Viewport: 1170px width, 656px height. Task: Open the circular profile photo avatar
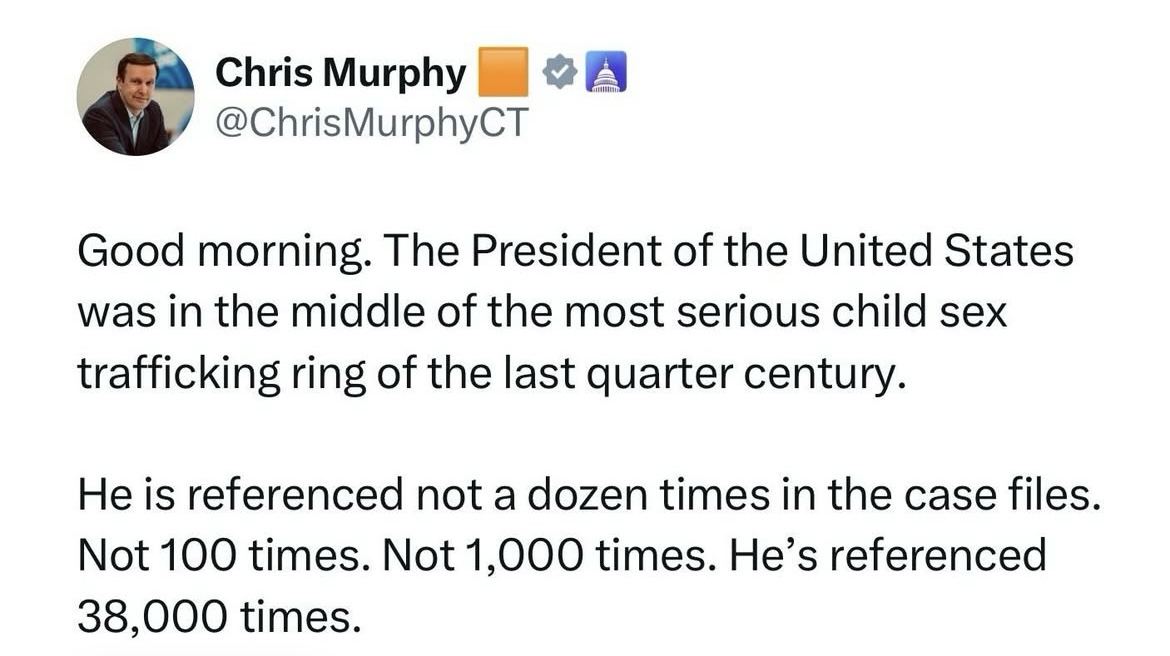(135, 97)
